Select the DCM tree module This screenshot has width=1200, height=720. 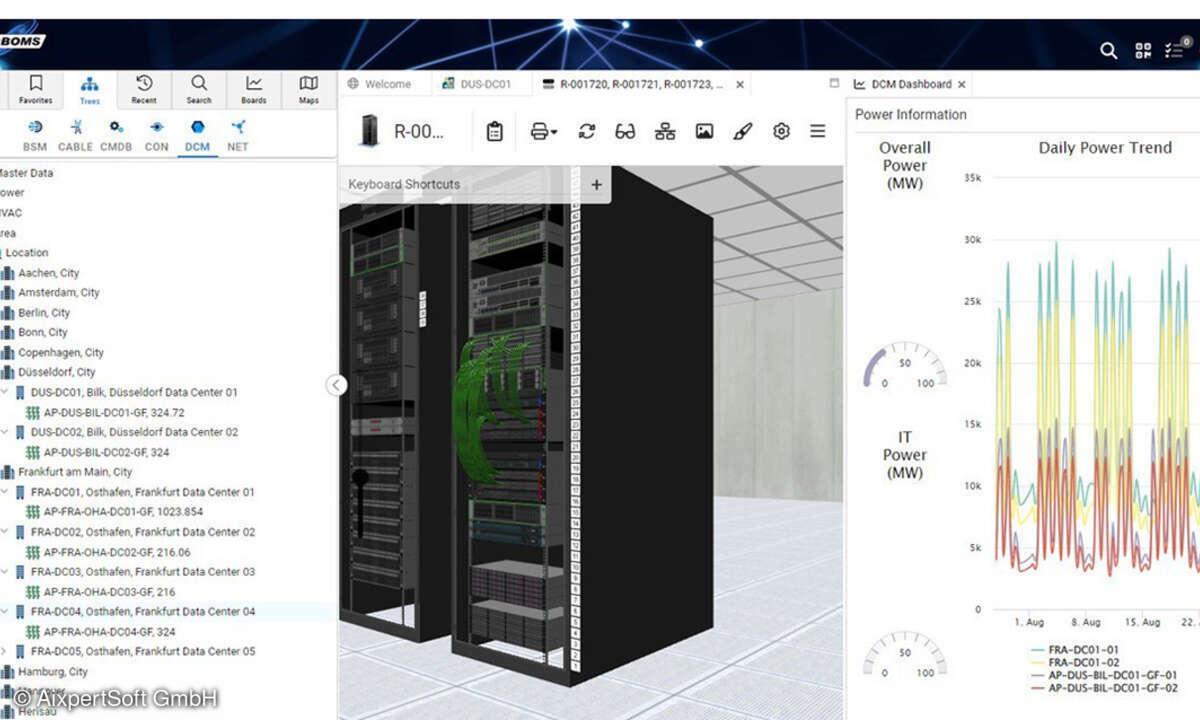[x=197, y=136]
